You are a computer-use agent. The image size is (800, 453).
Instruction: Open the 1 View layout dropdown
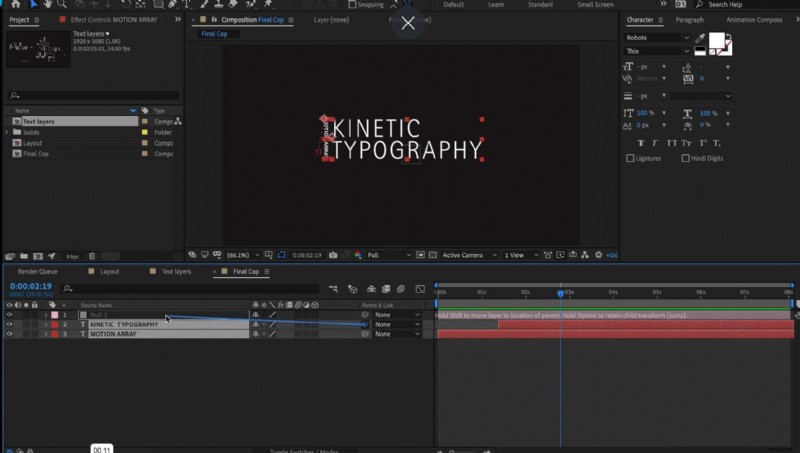coord(521,255)
